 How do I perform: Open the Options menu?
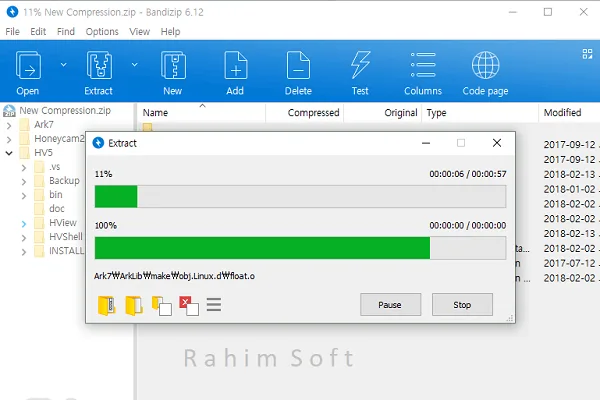tap(102, 31)
